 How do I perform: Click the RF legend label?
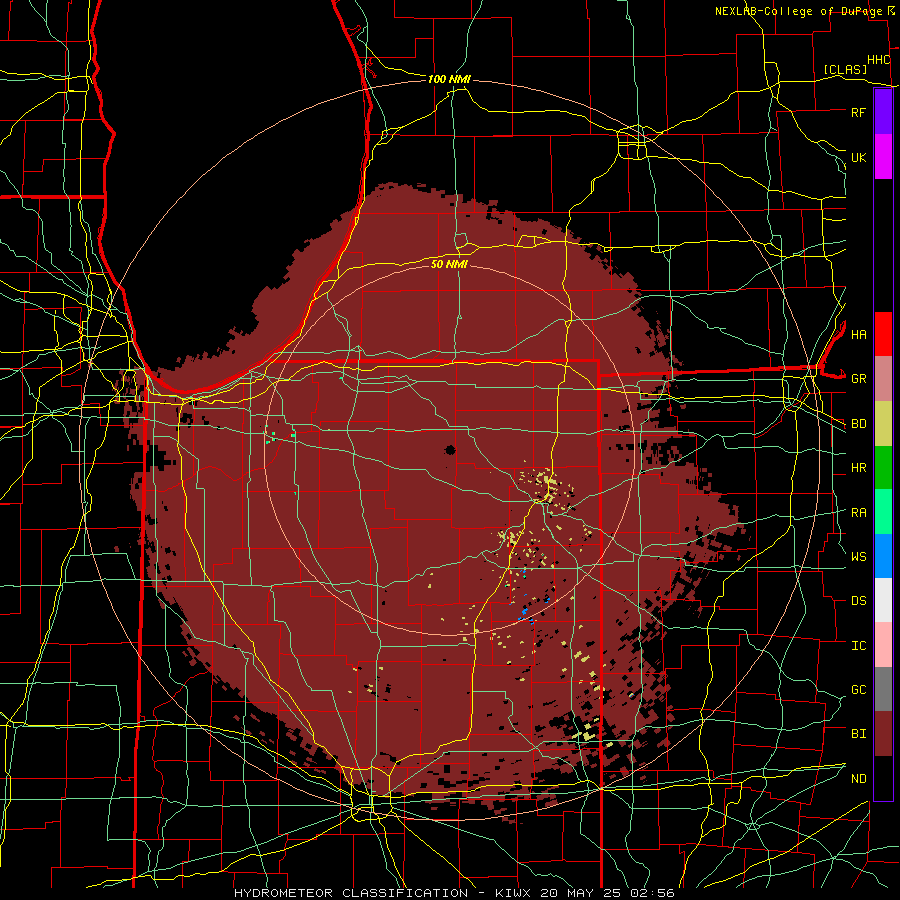pos(858,112)
